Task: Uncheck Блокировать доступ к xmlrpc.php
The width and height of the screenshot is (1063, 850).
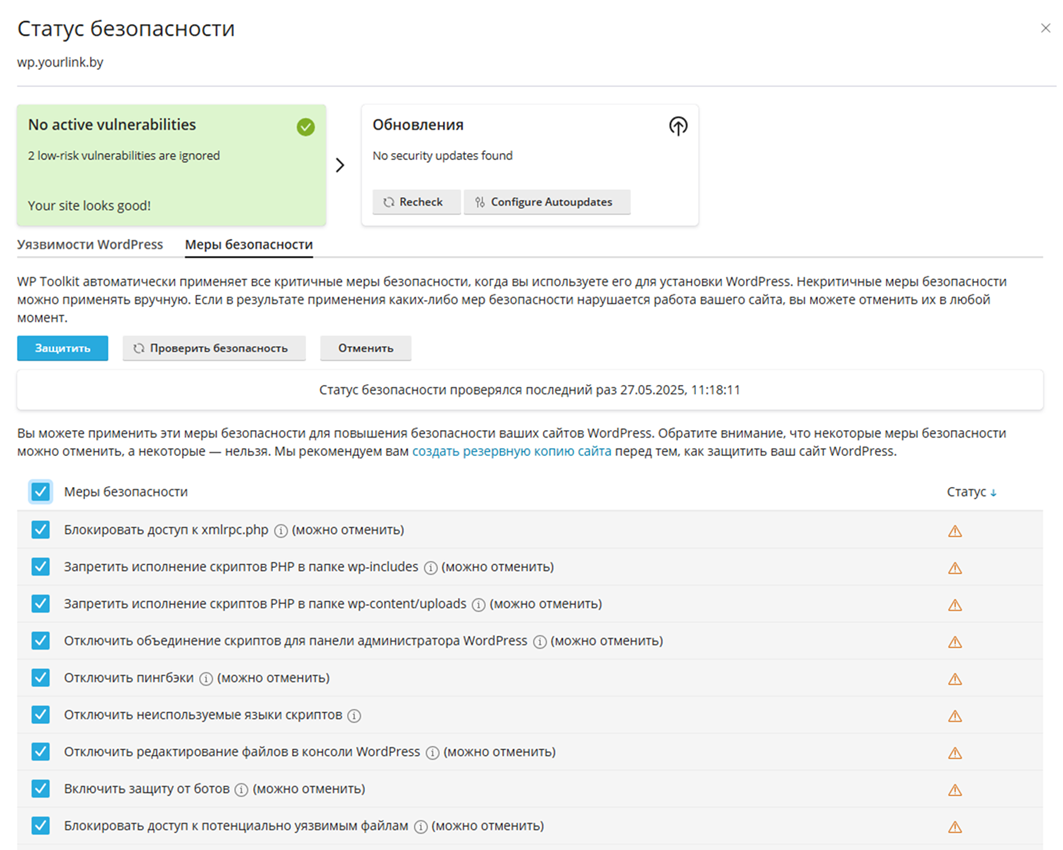Action: 41,529
